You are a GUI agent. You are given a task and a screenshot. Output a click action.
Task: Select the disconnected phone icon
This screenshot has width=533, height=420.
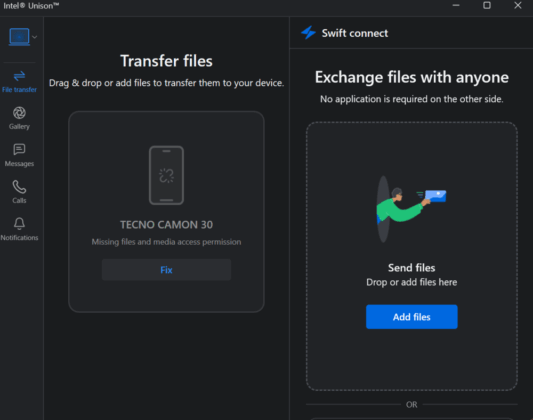click(167, 175)
